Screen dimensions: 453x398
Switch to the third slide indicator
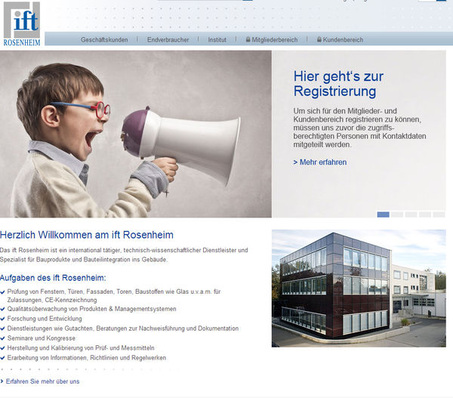click(x=411, y=214)
